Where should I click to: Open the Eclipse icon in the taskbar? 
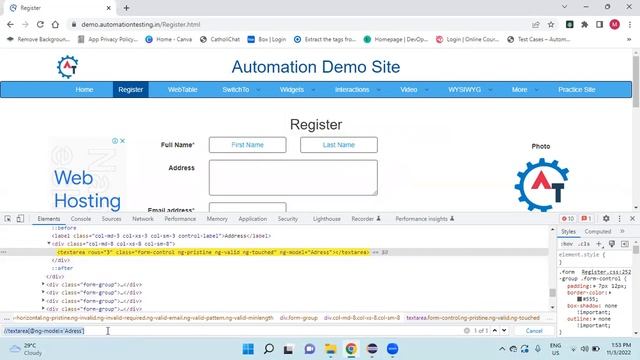(372, 349)
